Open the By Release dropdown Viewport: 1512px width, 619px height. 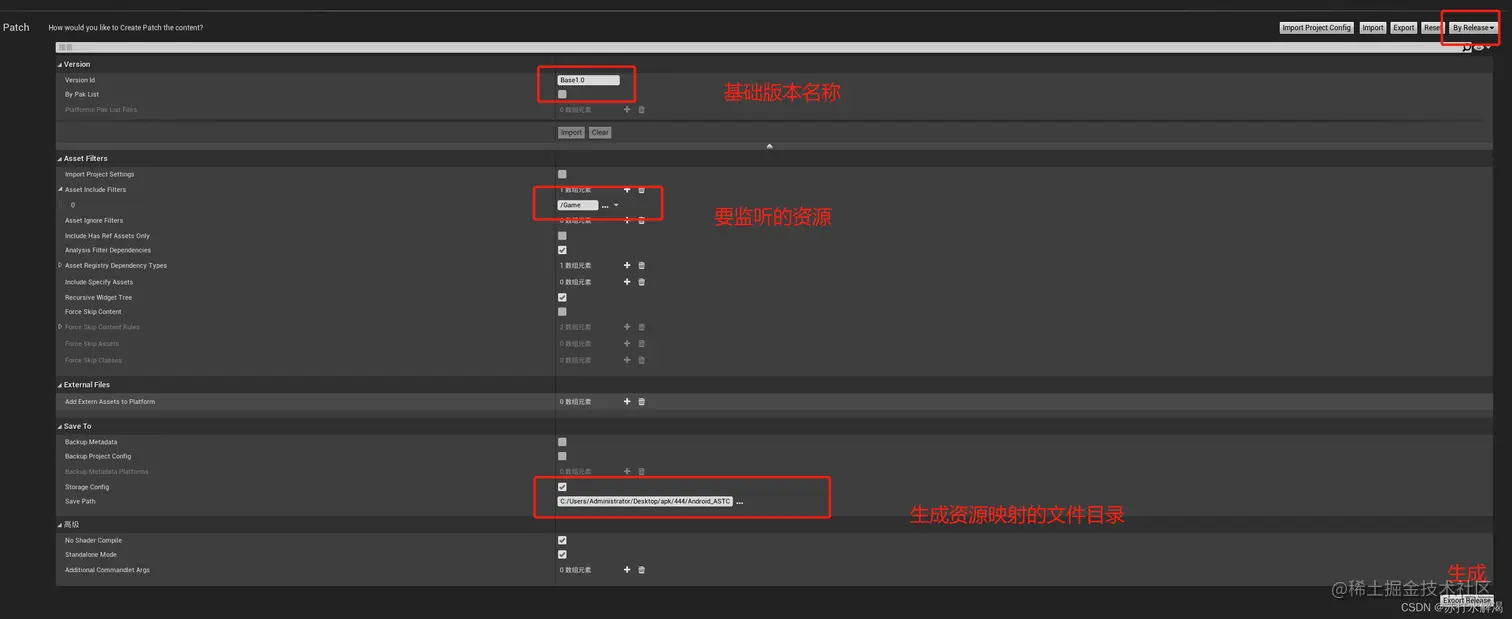(x=1469, y=27)
